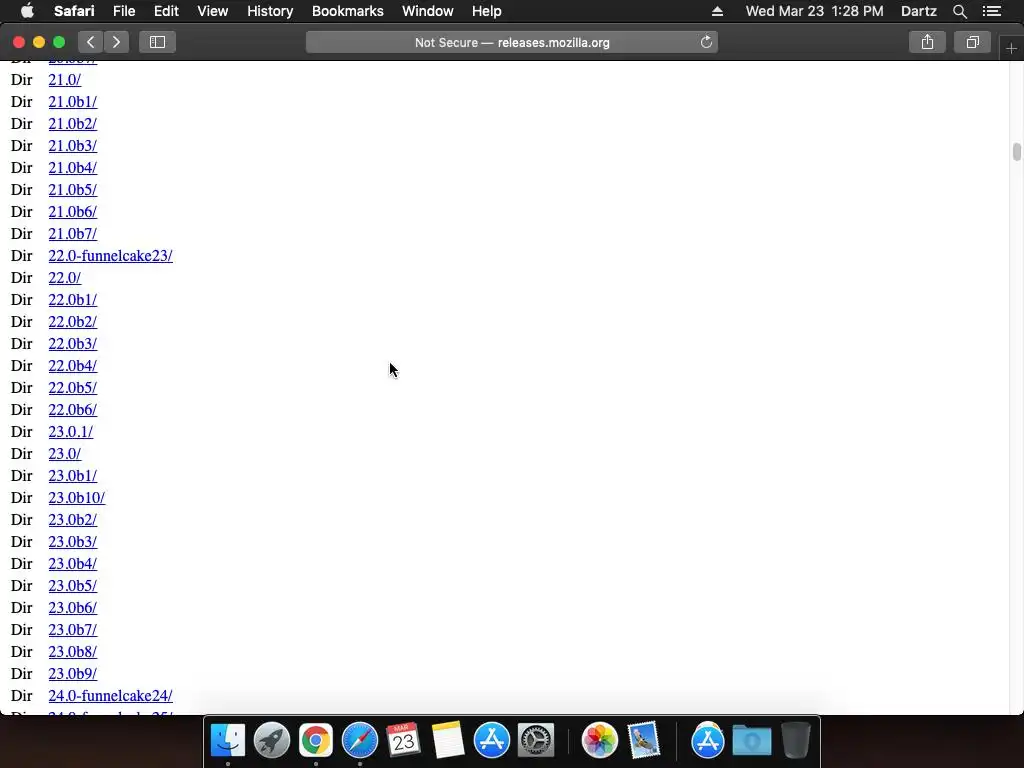Open the 21.0/ directory link
The width and height of the screenshot is (1024, 768).
click(65, 80)
